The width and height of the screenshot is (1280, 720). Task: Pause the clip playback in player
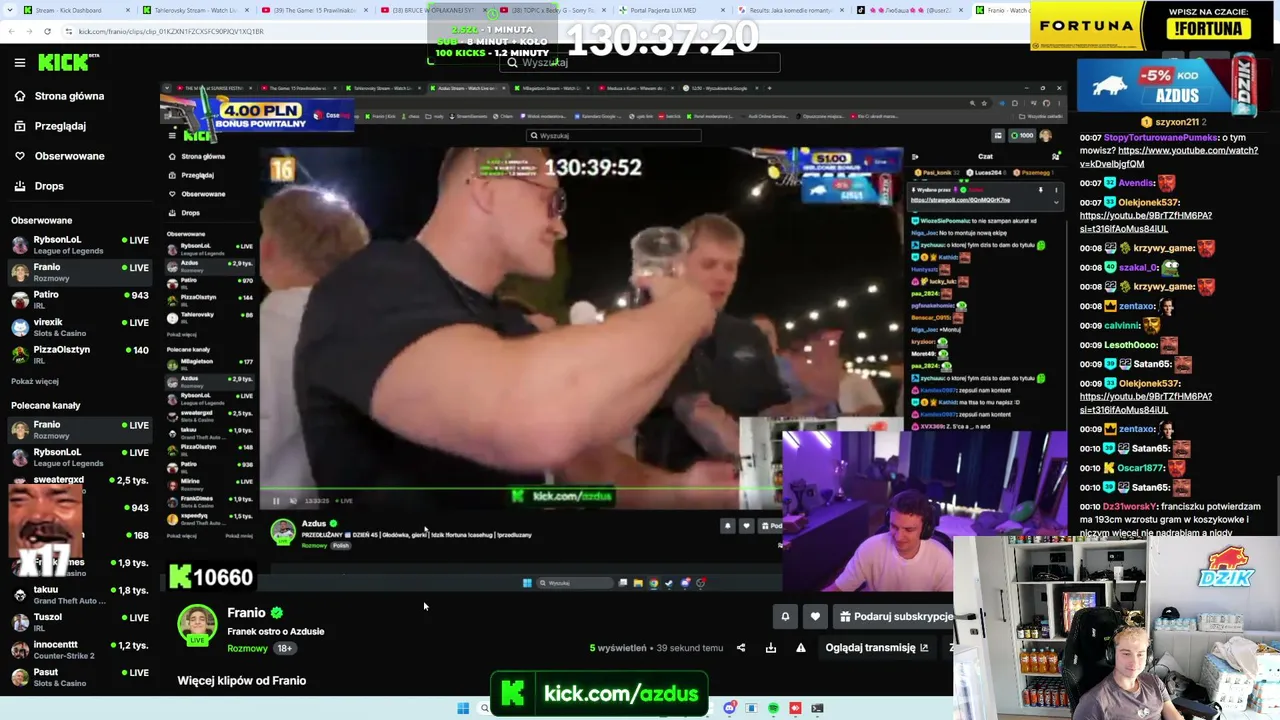pyautogui.click(x=276, y=501)
